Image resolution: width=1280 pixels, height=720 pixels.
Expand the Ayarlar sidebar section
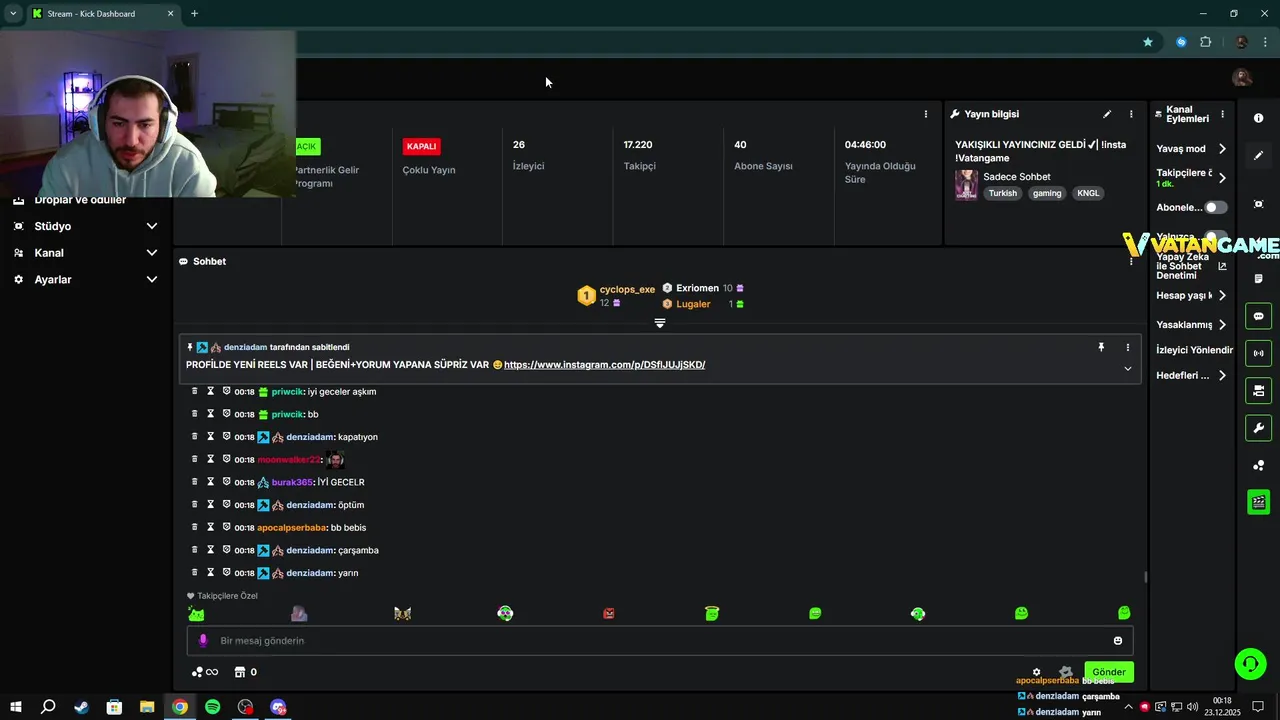point(152,280)
